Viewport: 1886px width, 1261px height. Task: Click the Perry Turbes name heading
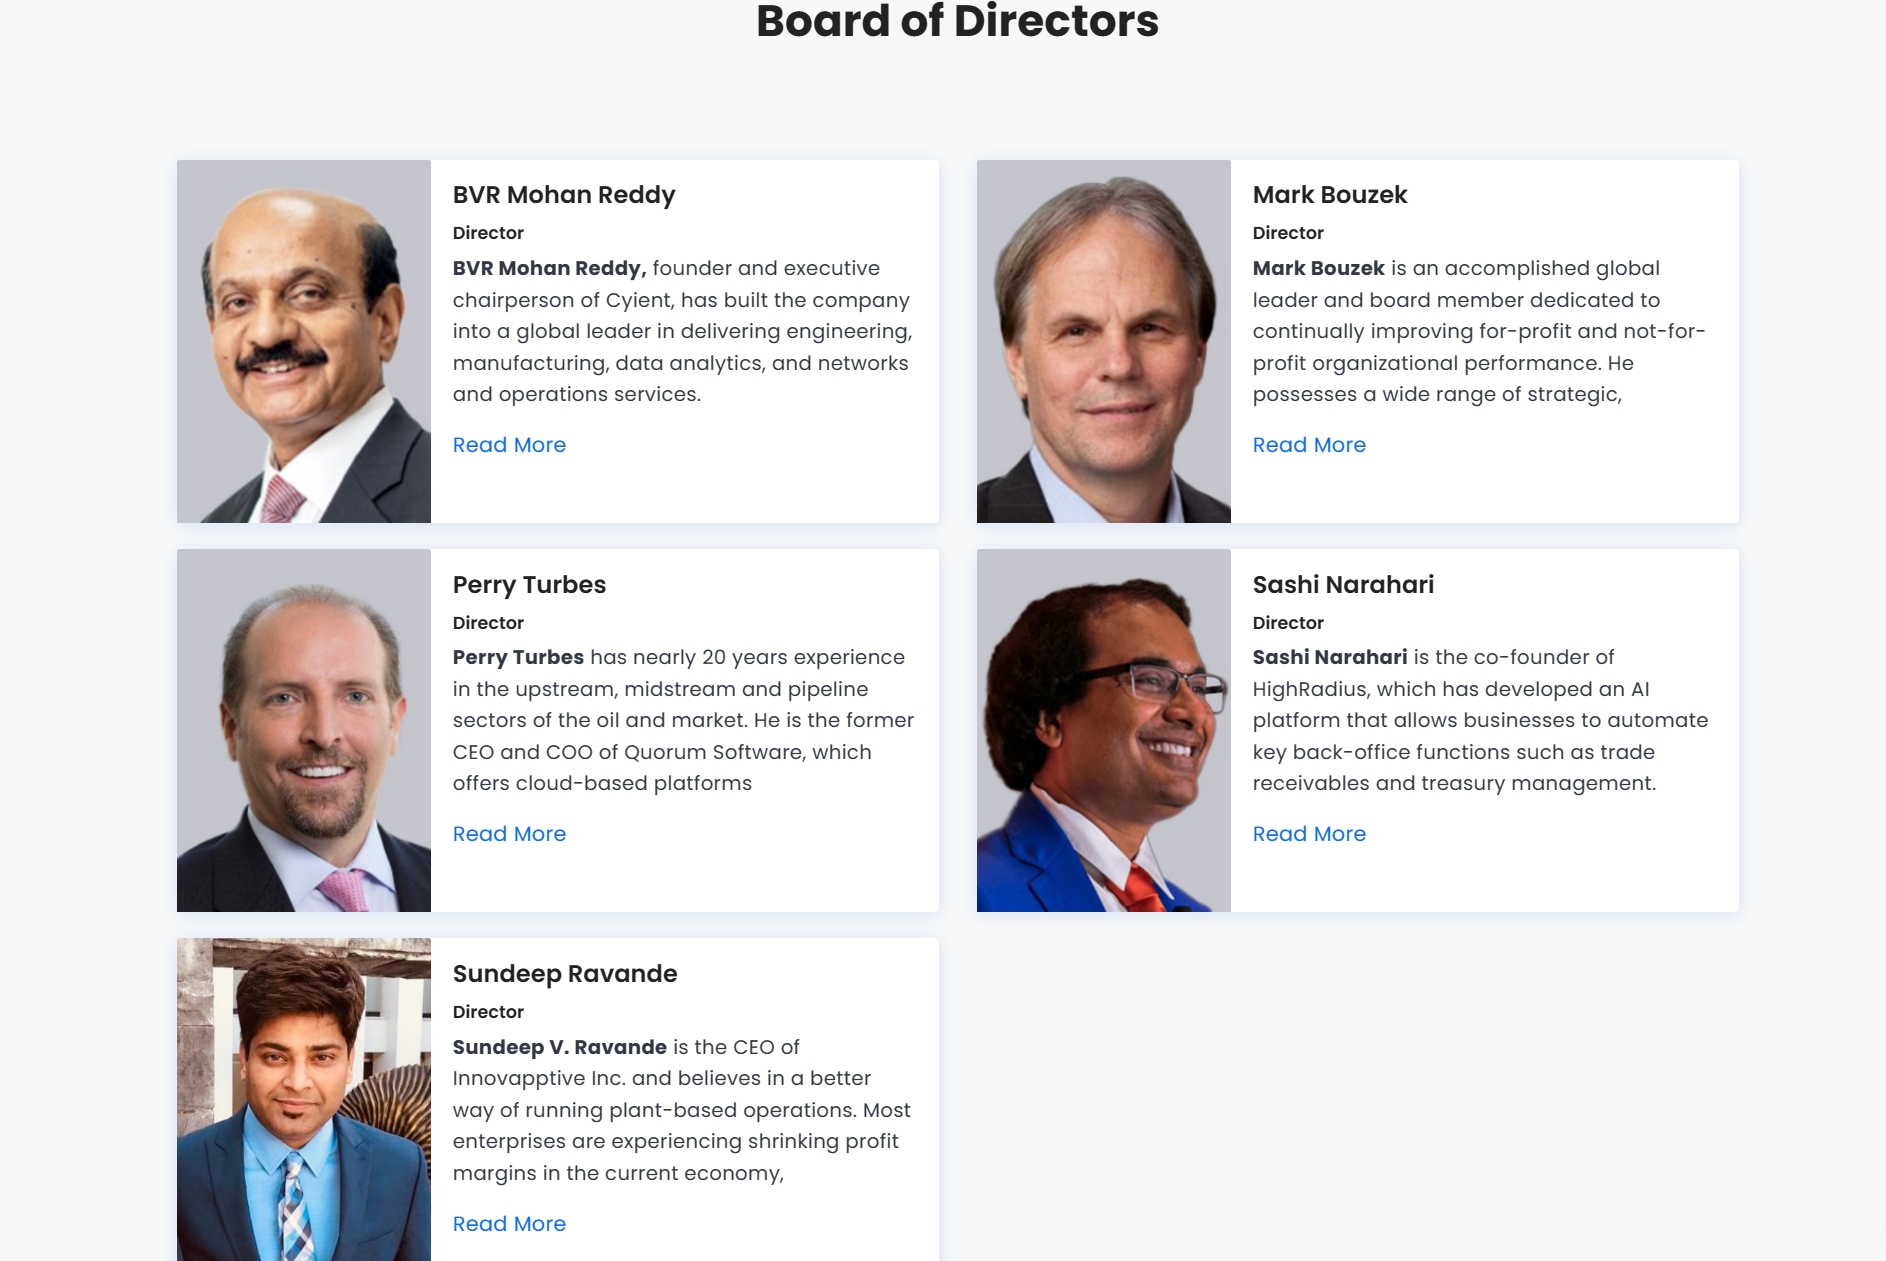tap(529, 585)
